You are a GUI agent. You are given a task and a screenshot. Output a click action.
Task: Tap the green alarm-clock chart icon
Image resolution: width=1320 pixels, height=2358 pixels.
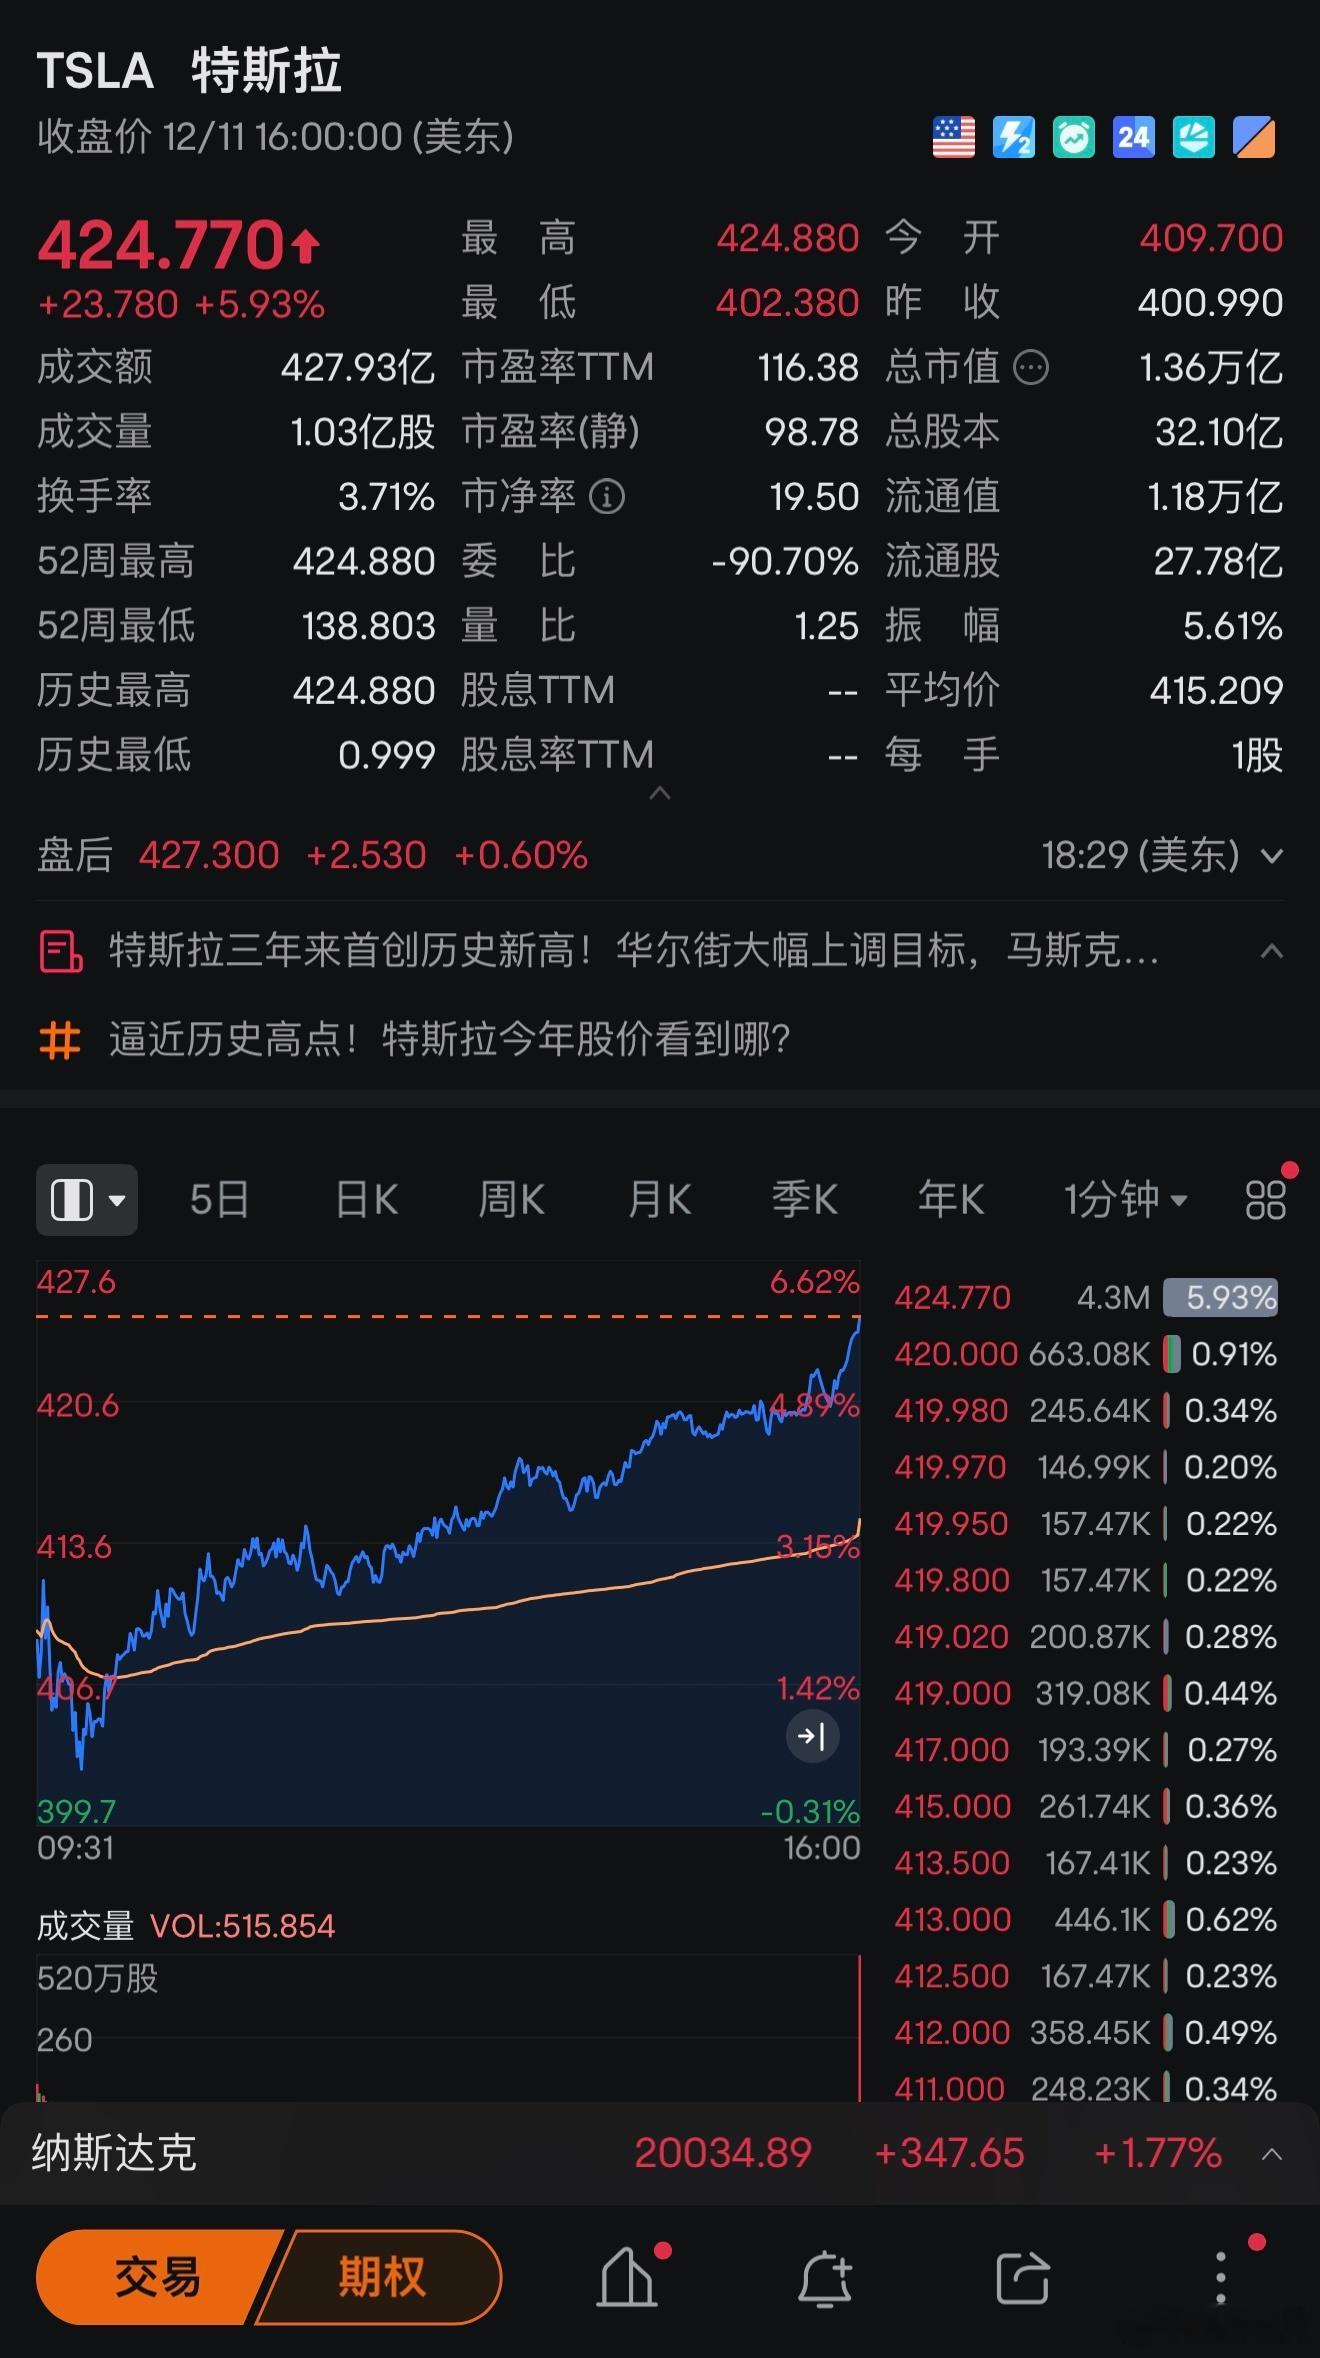(1073, 137)
